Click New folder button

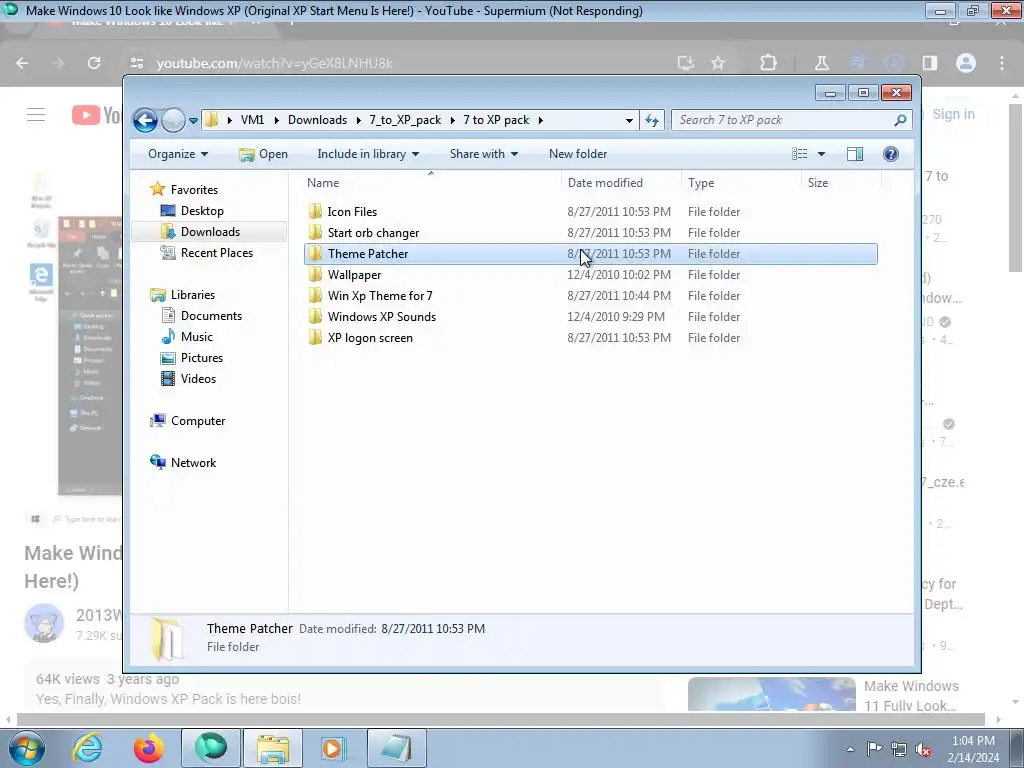click(x=578, y=154)
